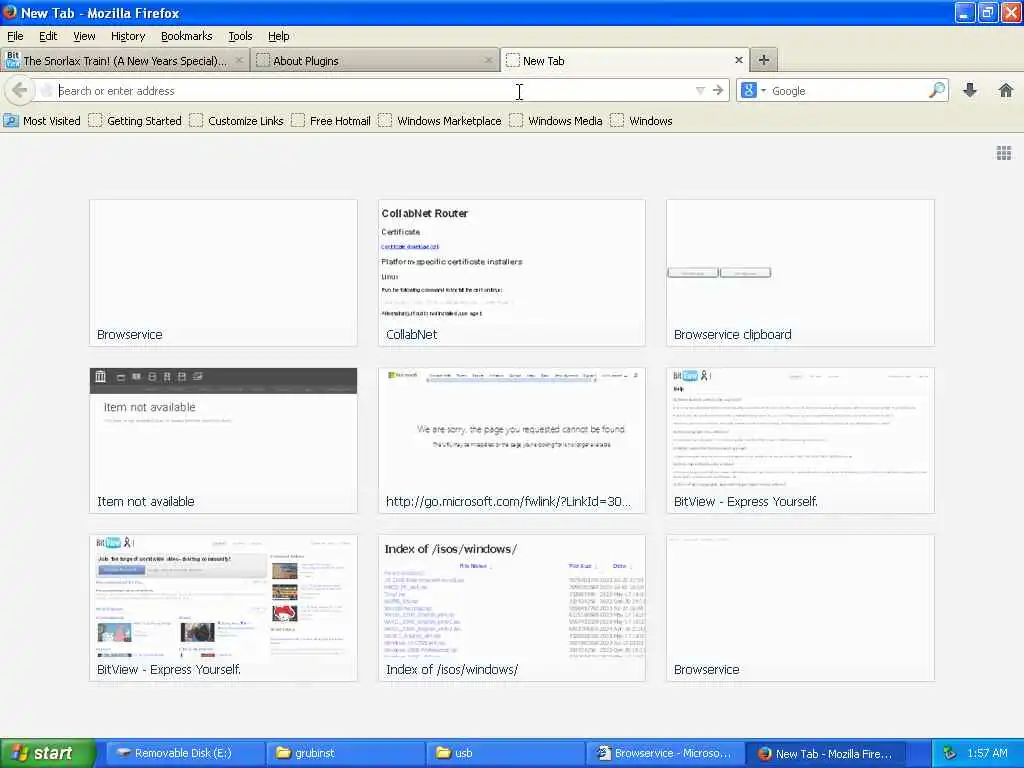
Task: Click the Firefox logo in title bar
Action: [x=9, y=12]
